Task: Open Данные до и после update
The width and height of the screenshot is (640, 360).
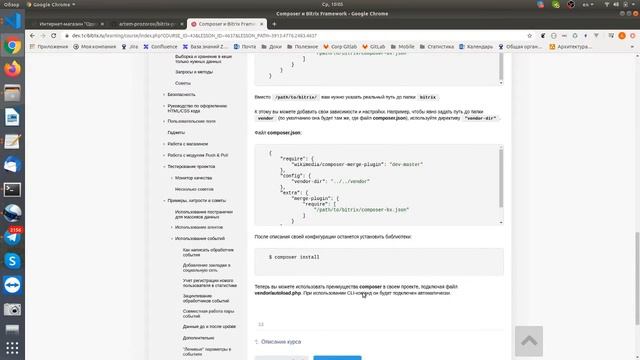Action: click(x=209, y=327)
